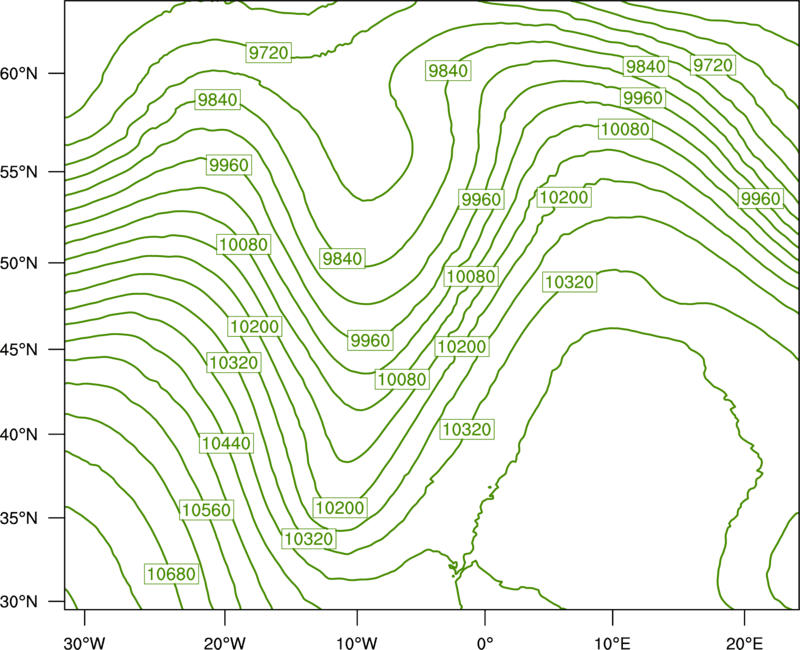Click the 10680 contour label
The image size is (800, 650).
tap(171, 574)
